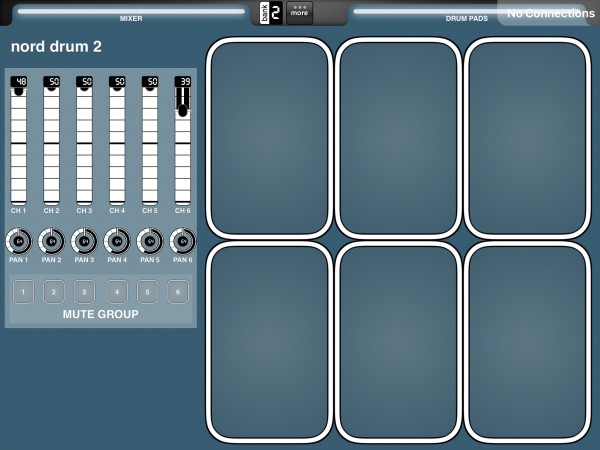Tap the bottom-left drum pad
600x450 pixels.
[269, 342]
